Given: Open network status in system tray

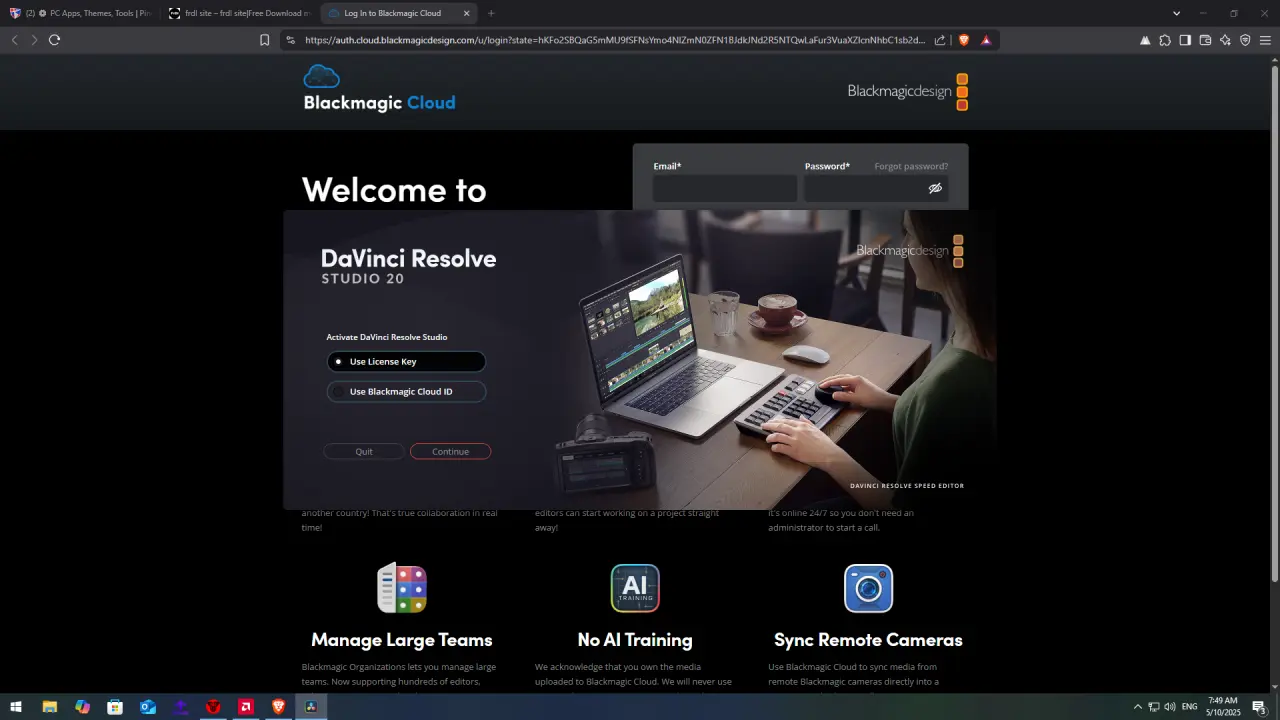Looking at the screenshot, I should (1154, 707).
